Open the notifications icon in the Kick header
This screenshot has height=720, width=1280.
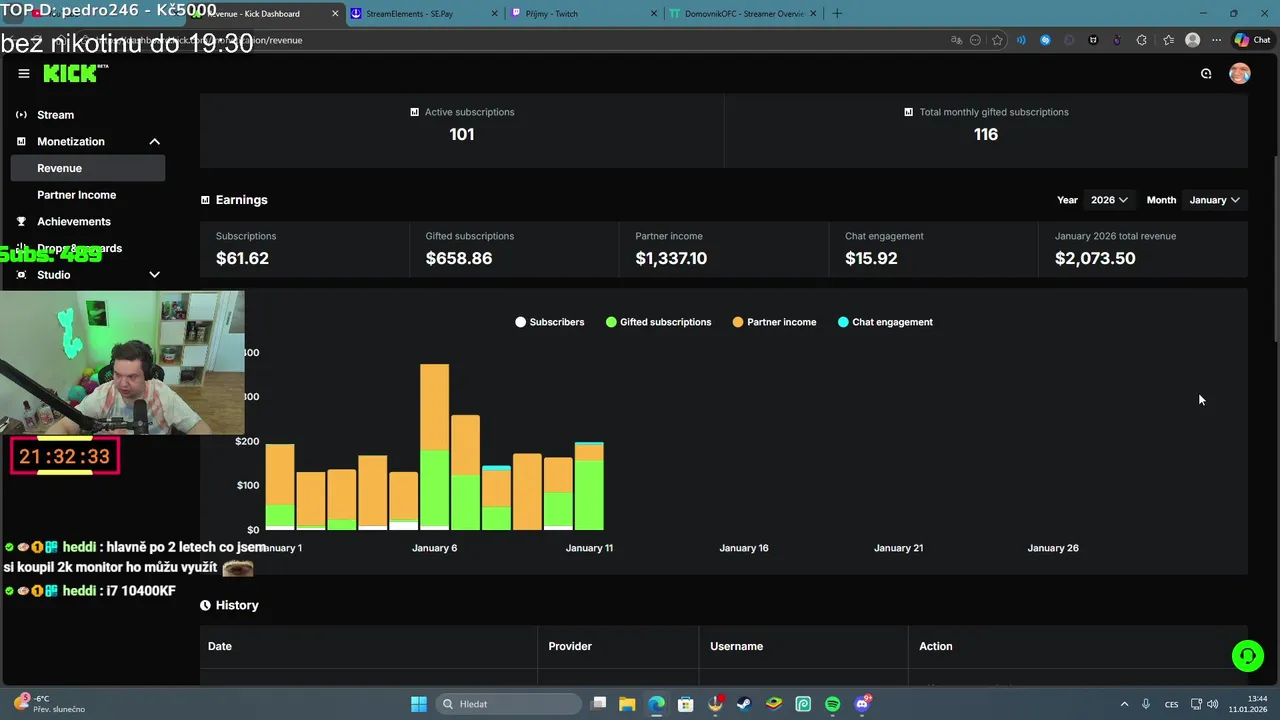click(1206, 73)
